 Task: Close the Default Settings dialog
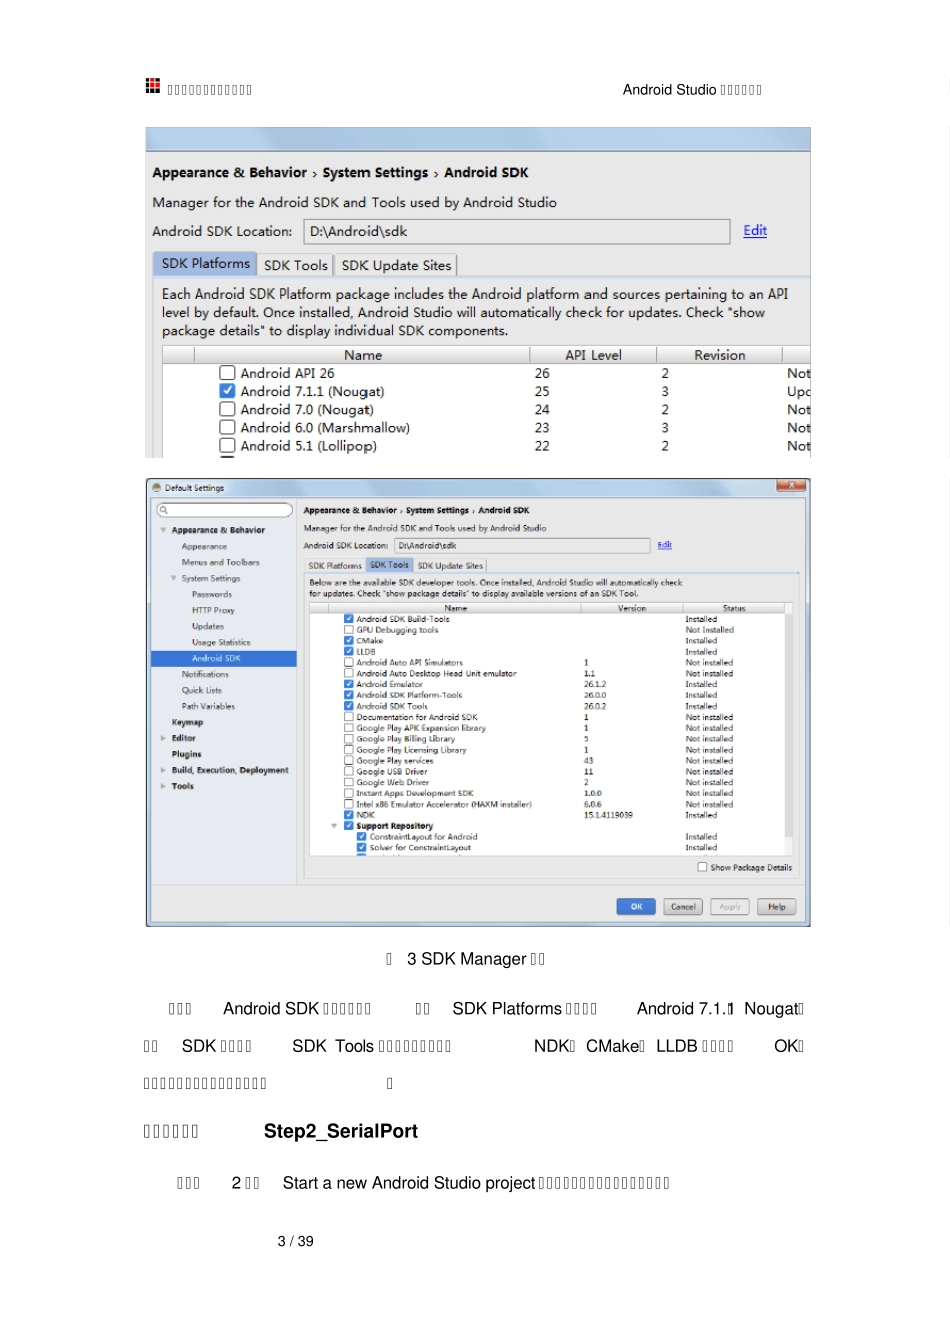791,486
